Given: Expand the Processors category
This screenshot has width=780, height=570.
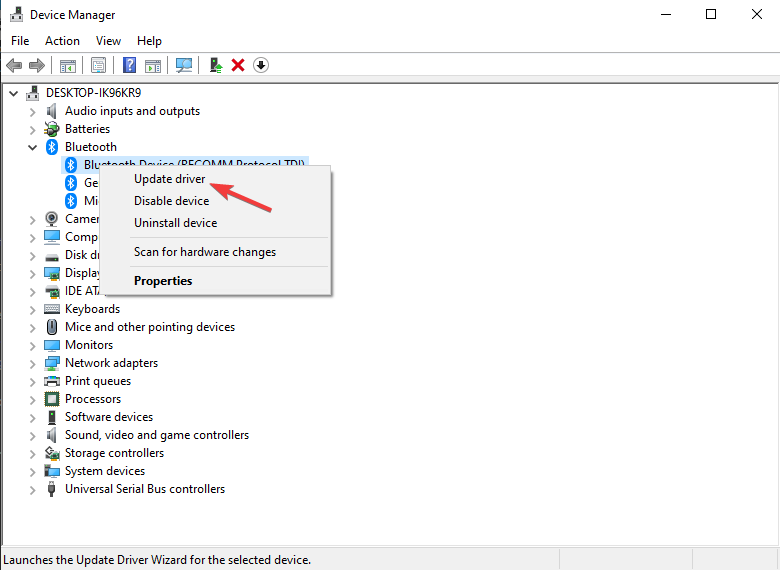Looking at the screenshot, I should [32, 400].
